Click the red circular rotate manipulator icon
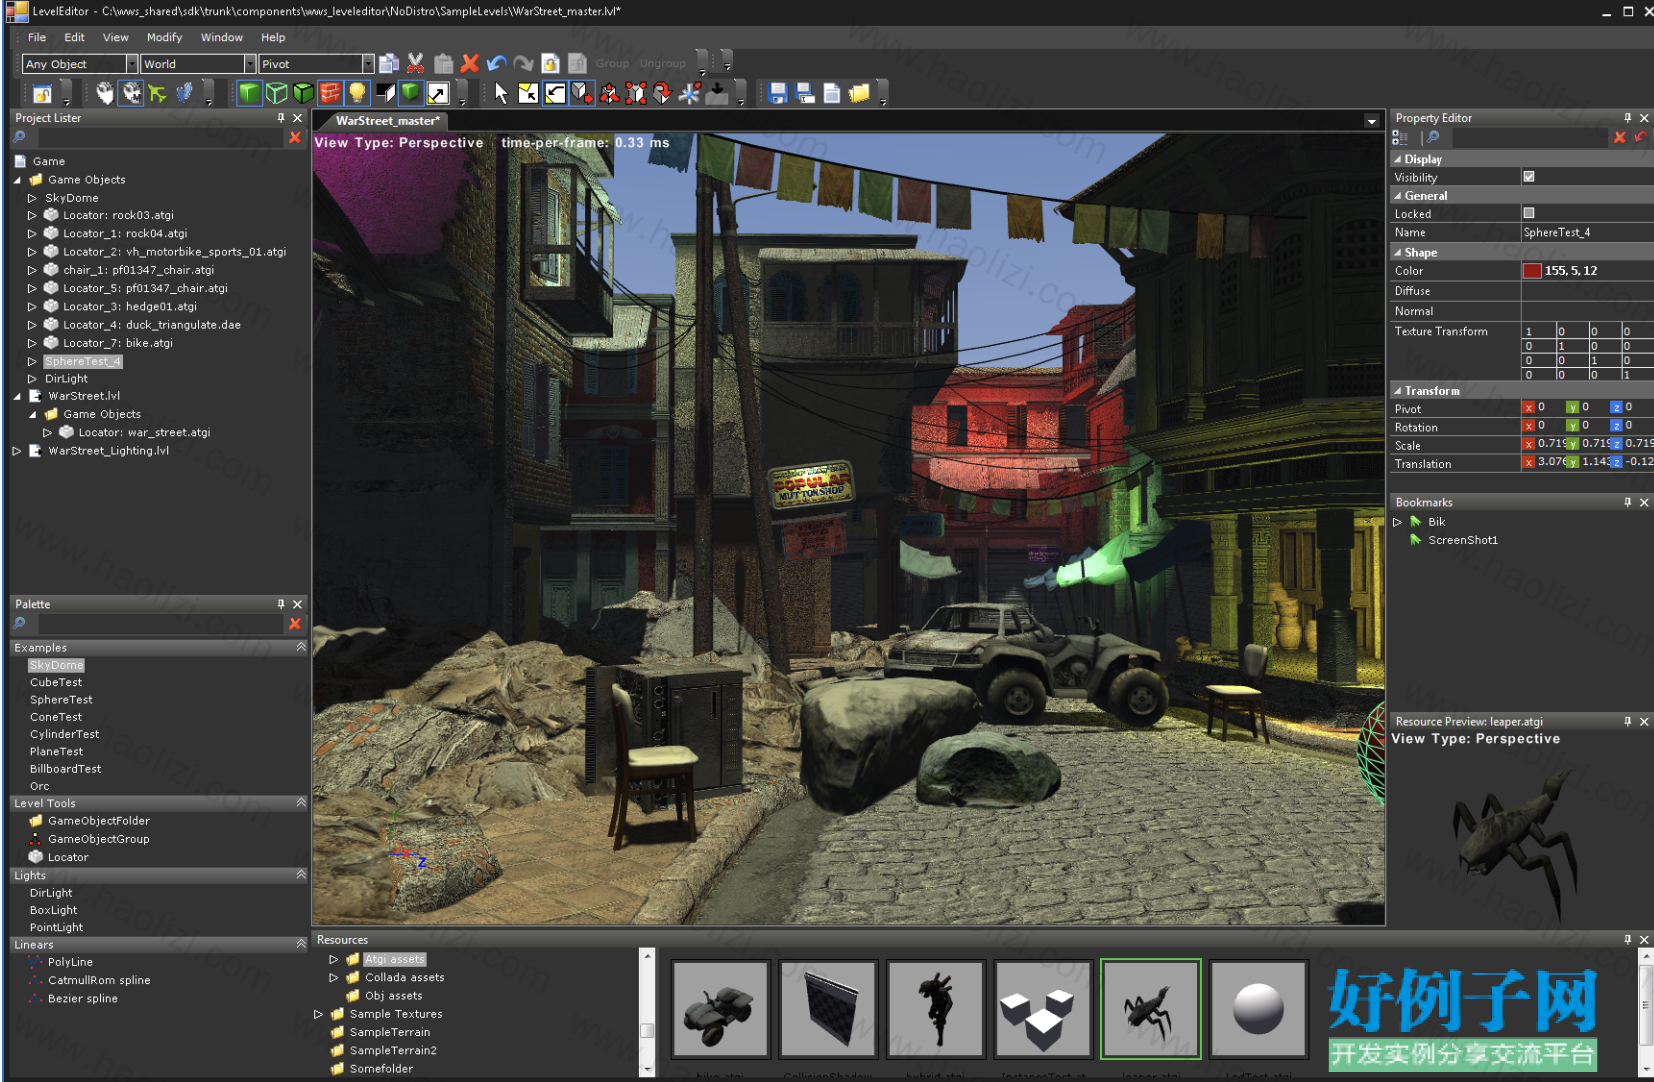Screen dimensions: 1654x1082 pyautogui.click(x=662, y=93)
